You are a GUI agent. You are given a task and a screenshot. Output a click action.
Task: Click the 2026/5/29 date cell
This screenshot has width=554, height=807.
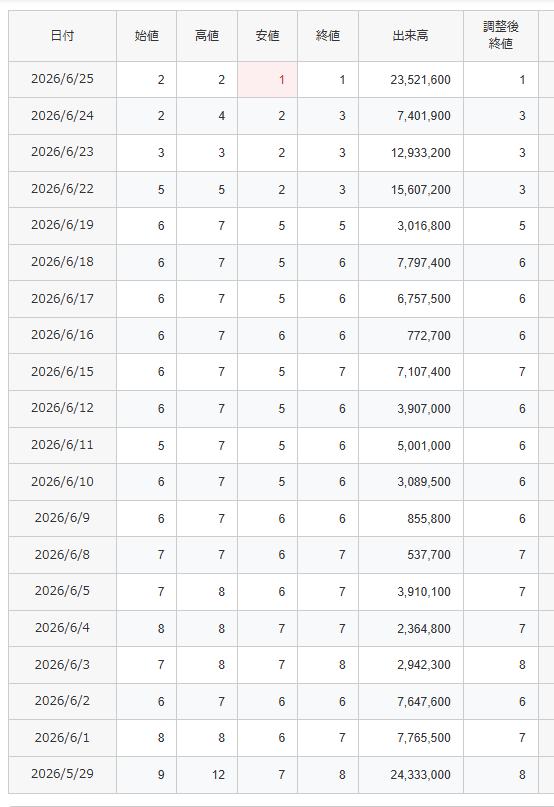pos(62,775)
